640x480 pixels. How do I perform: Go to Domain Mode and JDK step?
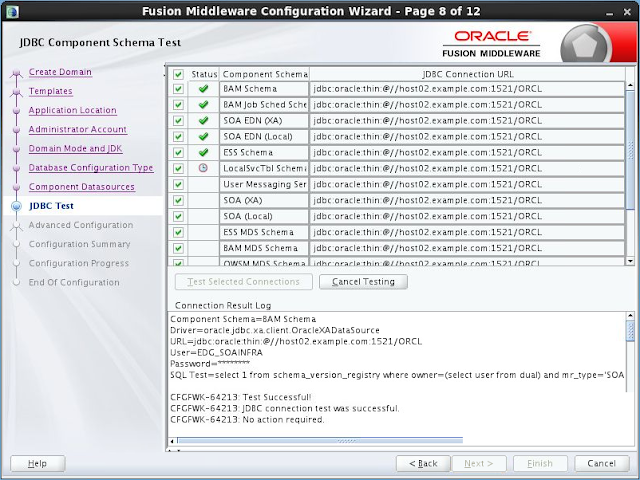point(76,149)
